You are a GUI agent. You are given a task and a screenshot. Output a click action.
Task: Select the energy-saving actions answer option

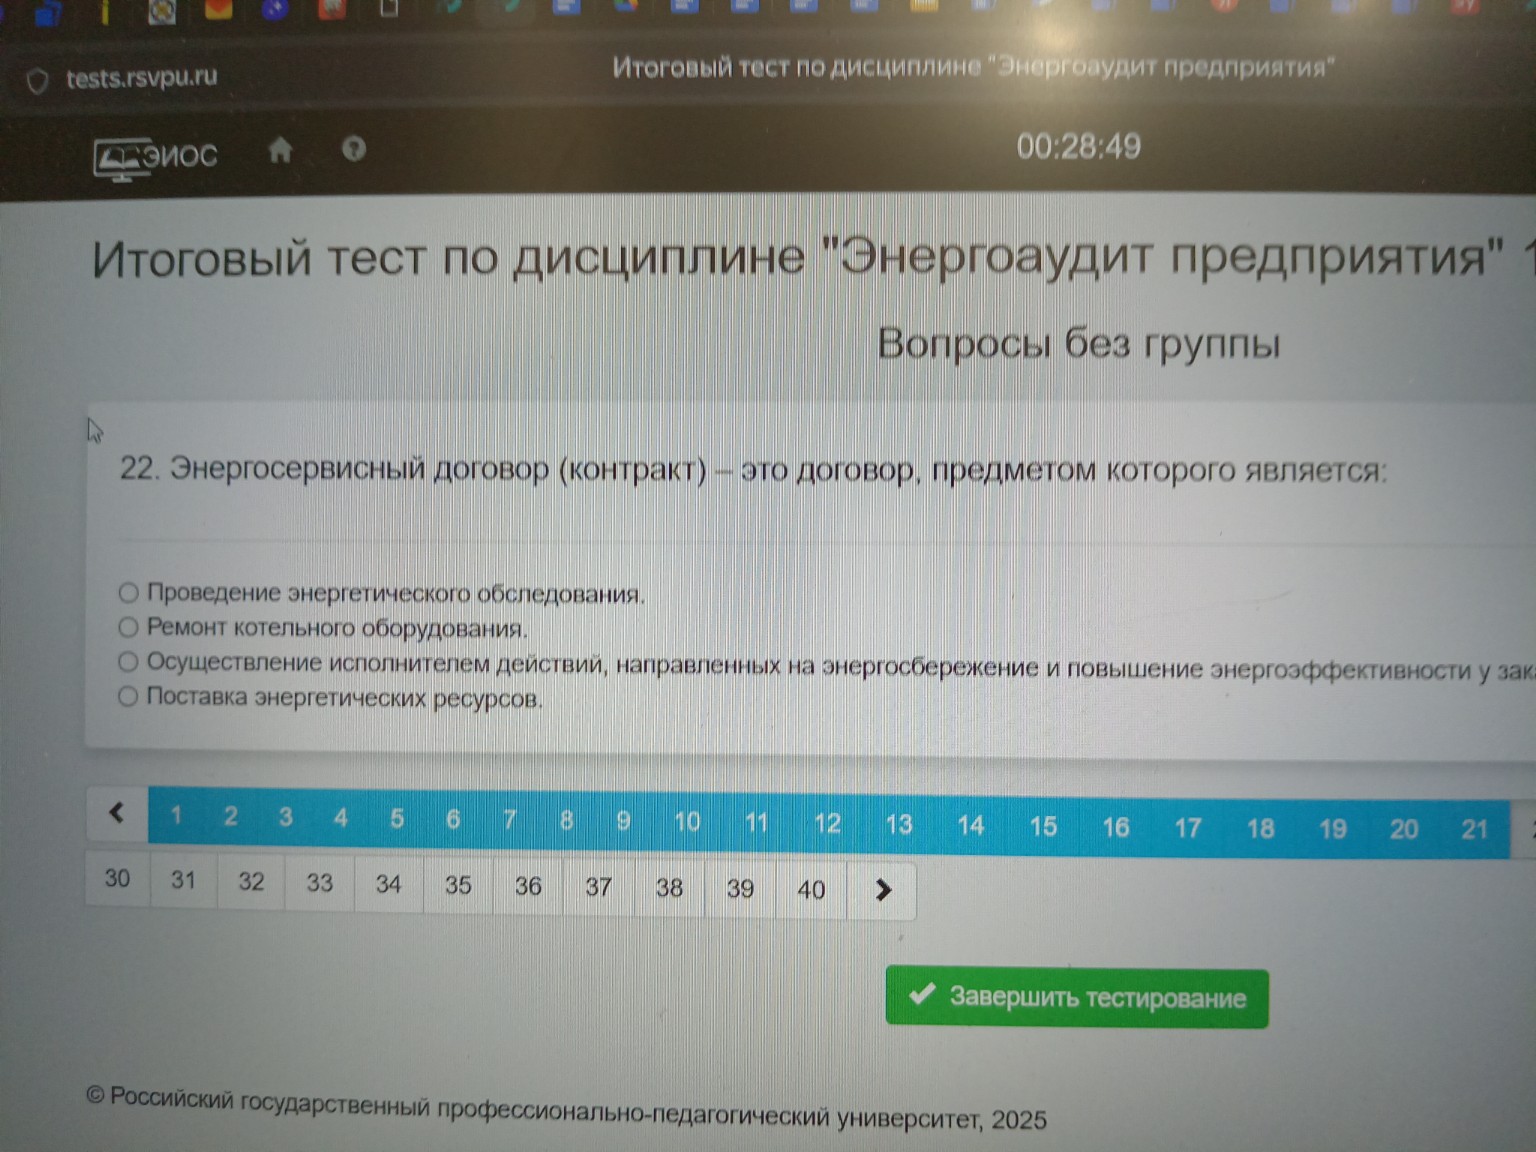128,661
